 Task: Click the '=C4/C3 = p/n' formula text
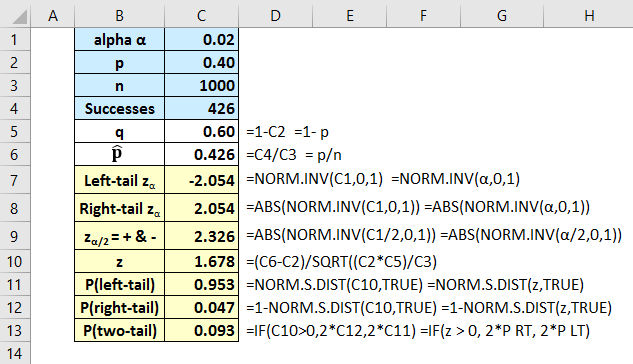(294, 155)
